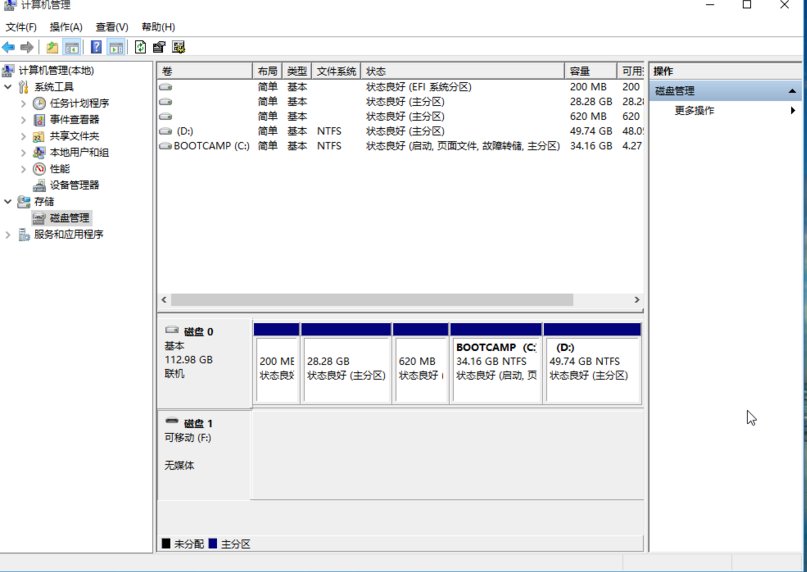Select the BOOTCAMP 34.16 GB NTFS partition
The width and height of the screenshot is (807, 572).
point(496,363)
